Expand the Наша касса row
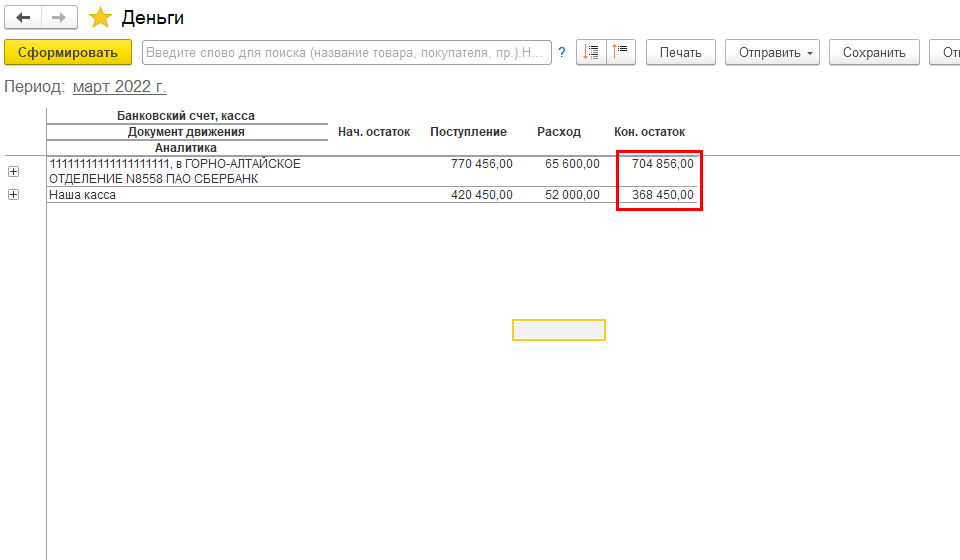This screenshot has height=560, width=960. click(13, 195)
